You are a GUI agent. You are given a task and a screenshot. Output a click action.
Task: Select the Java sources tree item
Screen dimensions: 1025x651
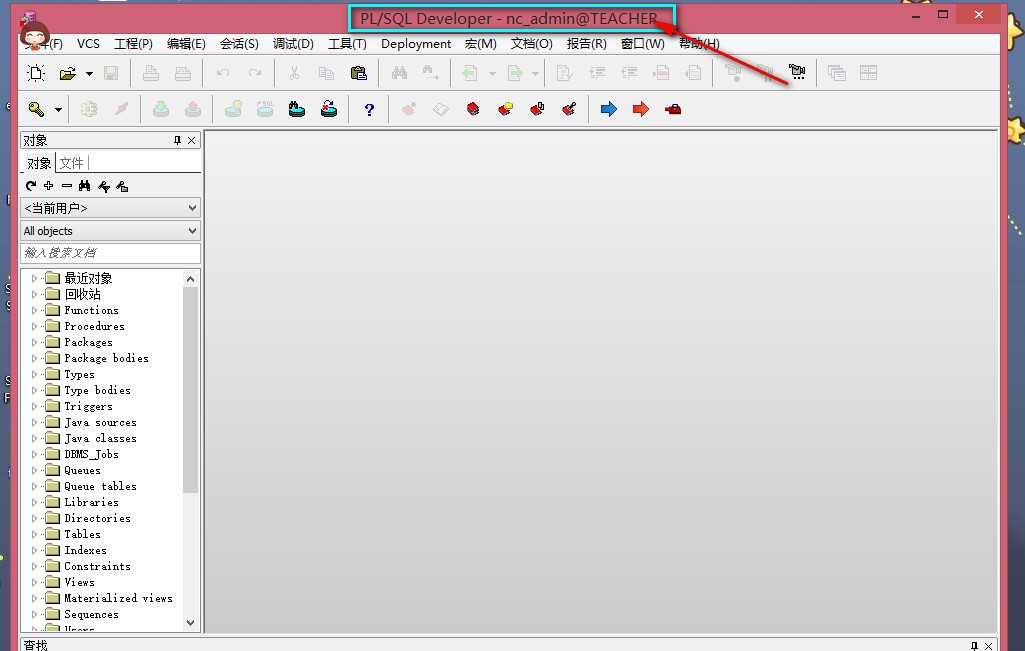pyautogui.click(x=101, y=422)
